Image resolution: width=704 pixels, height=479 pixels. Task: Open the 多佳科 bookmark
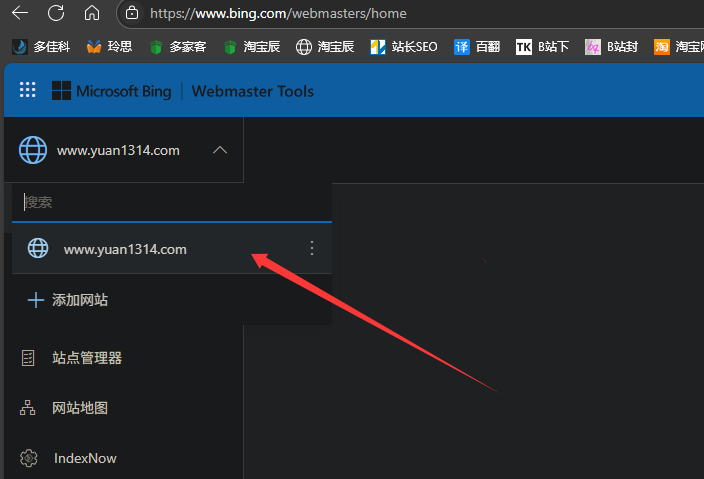[x=41, y=47]
